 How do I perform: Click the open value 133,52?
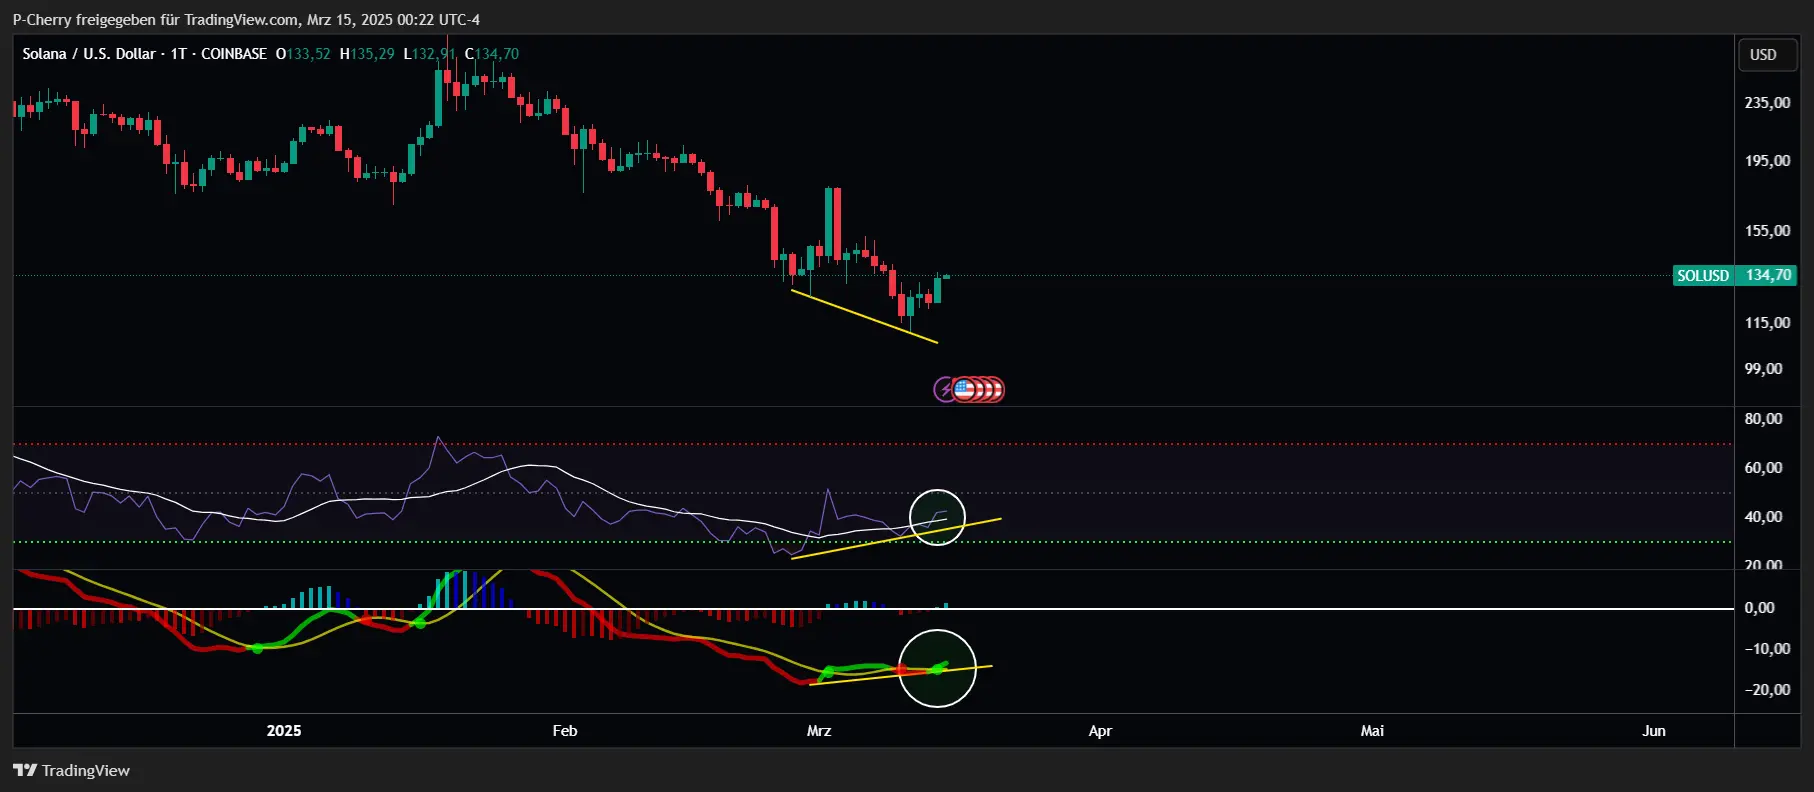[308, 54]
